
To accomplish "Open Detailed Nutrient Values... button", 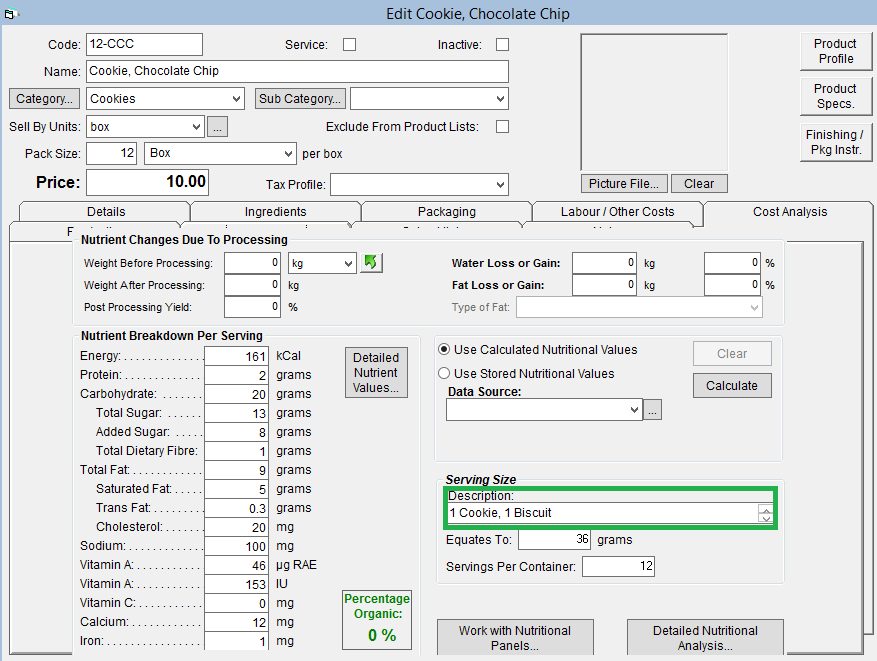I will 376,372.
